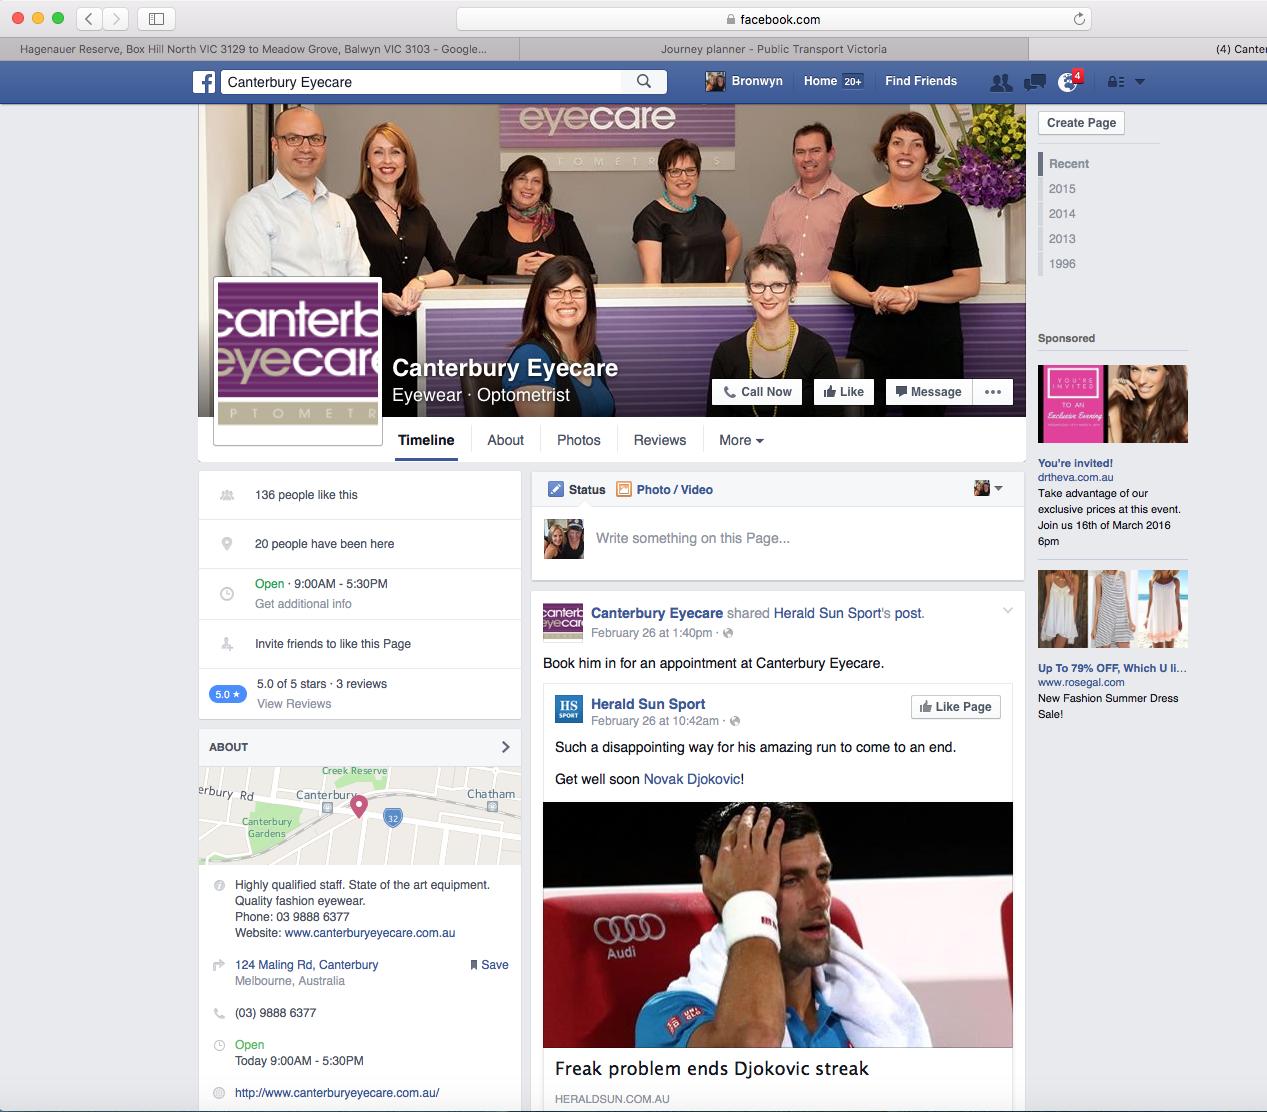Reload the page with the refresh icon

(x=1079, y=19)
